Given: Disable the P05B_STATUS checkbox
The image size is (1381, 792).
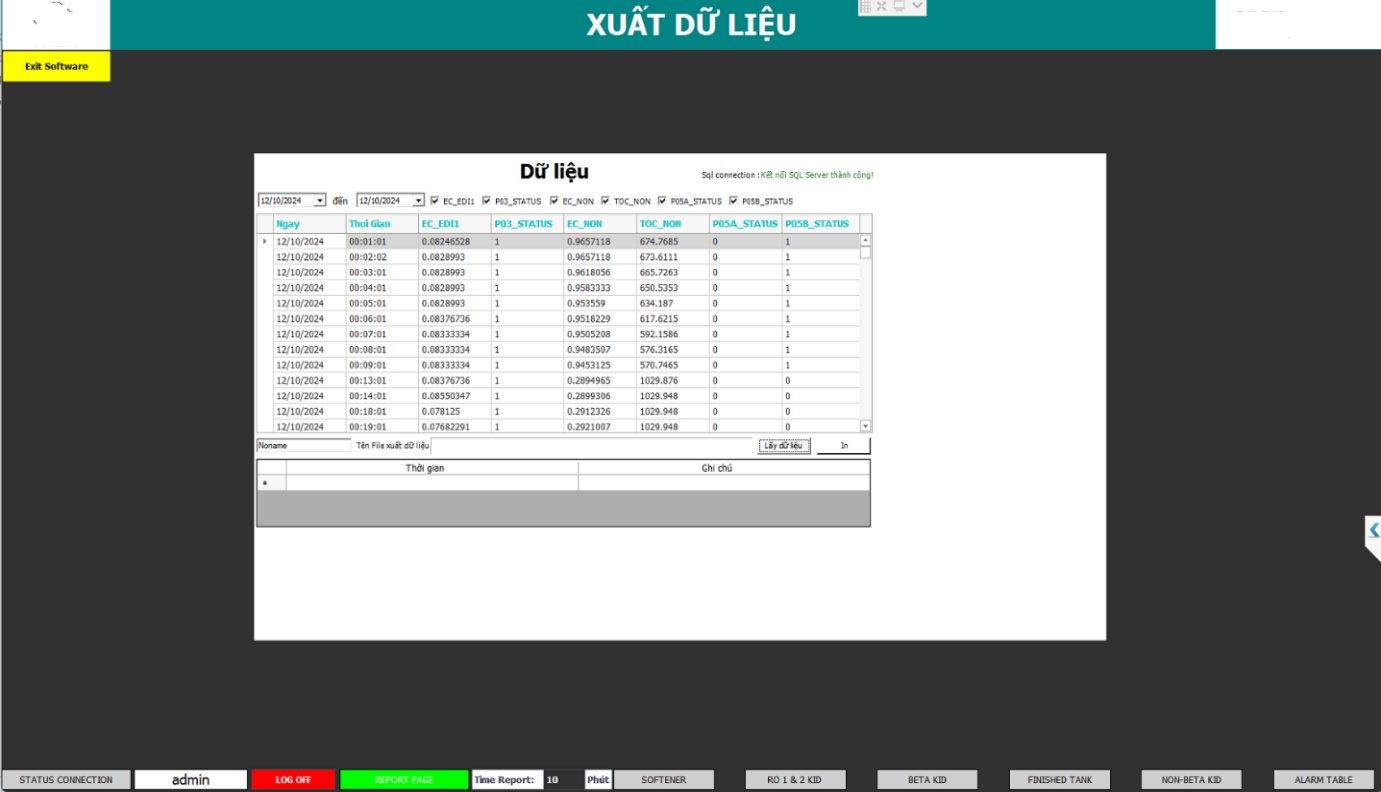Looking at the screenshot, I should click(x=733, y=201).
